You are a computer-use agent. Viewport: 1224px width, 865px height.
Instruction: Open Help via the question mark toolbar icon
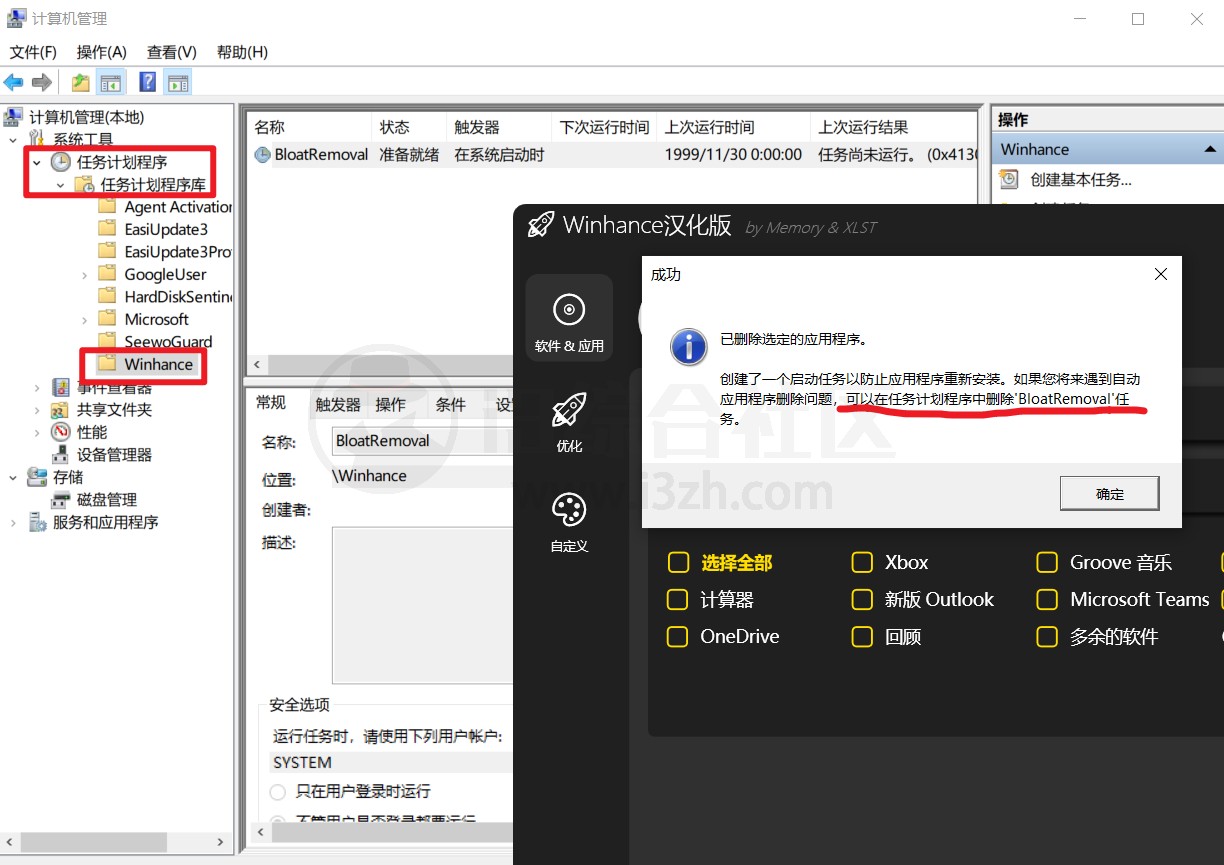click(x=146, y=81)
